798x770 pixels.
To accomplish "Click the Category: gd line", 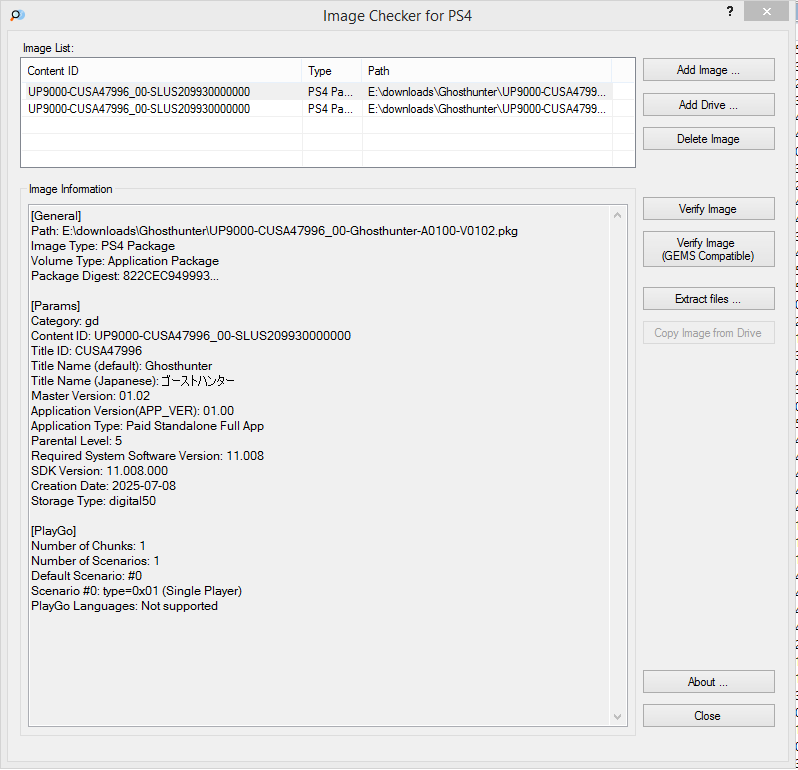I will pyautogui.click(x=65, y=321).
